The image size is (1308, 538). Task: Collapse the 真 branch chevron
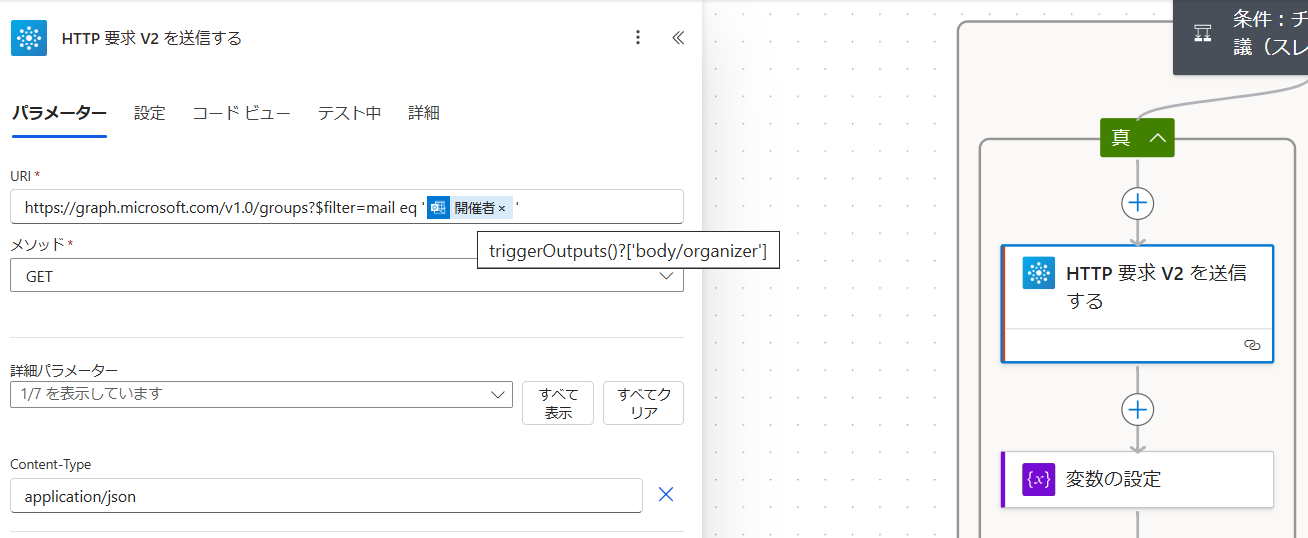tap(1158, 138)
